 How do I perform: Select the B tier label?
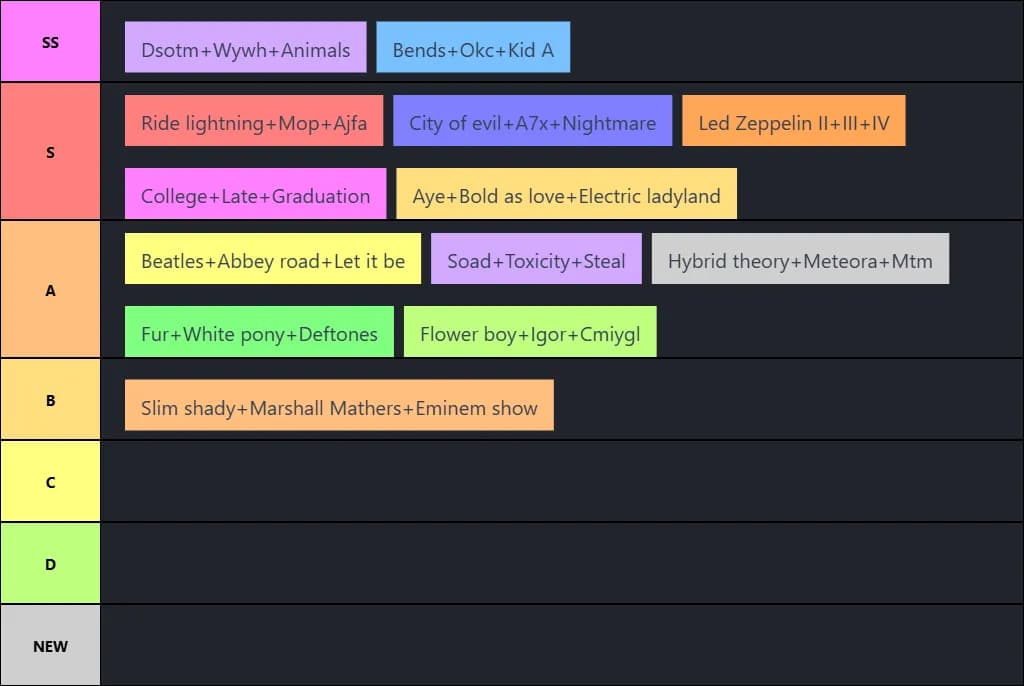click(50, 400)
